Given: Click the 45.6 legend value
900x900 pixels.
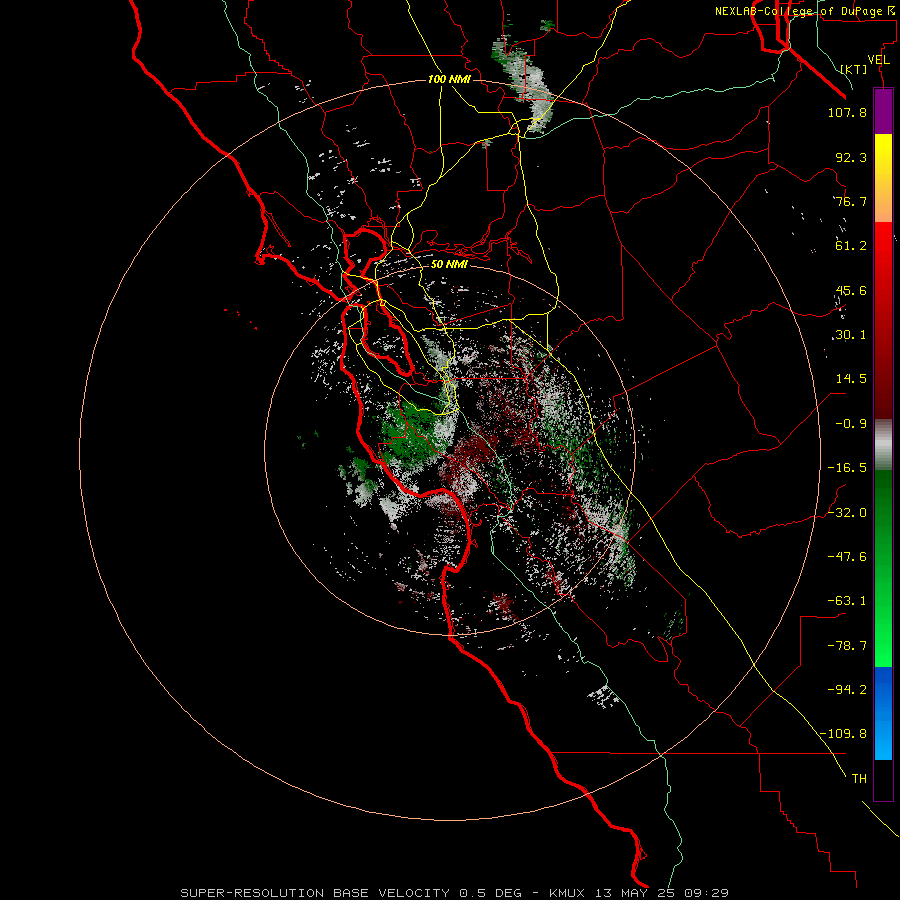Looking at the screenshot, I should click(x=851, y=290).
